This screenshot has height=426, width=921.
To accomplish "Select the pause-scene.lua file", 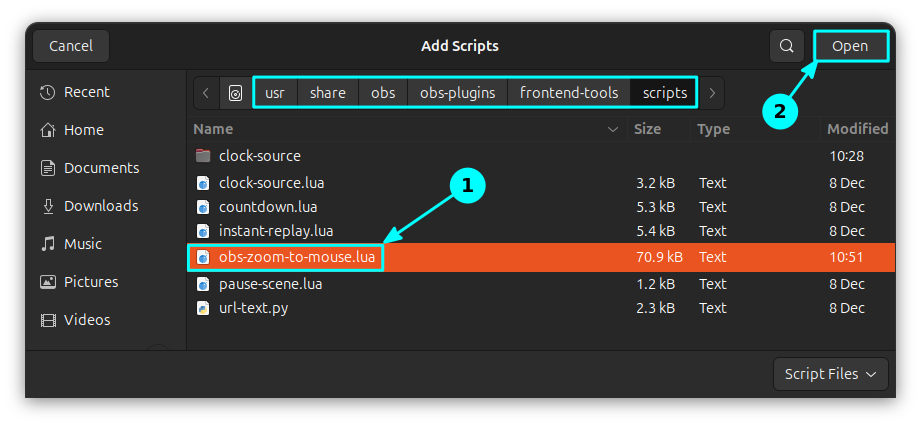I will point(271,283).
